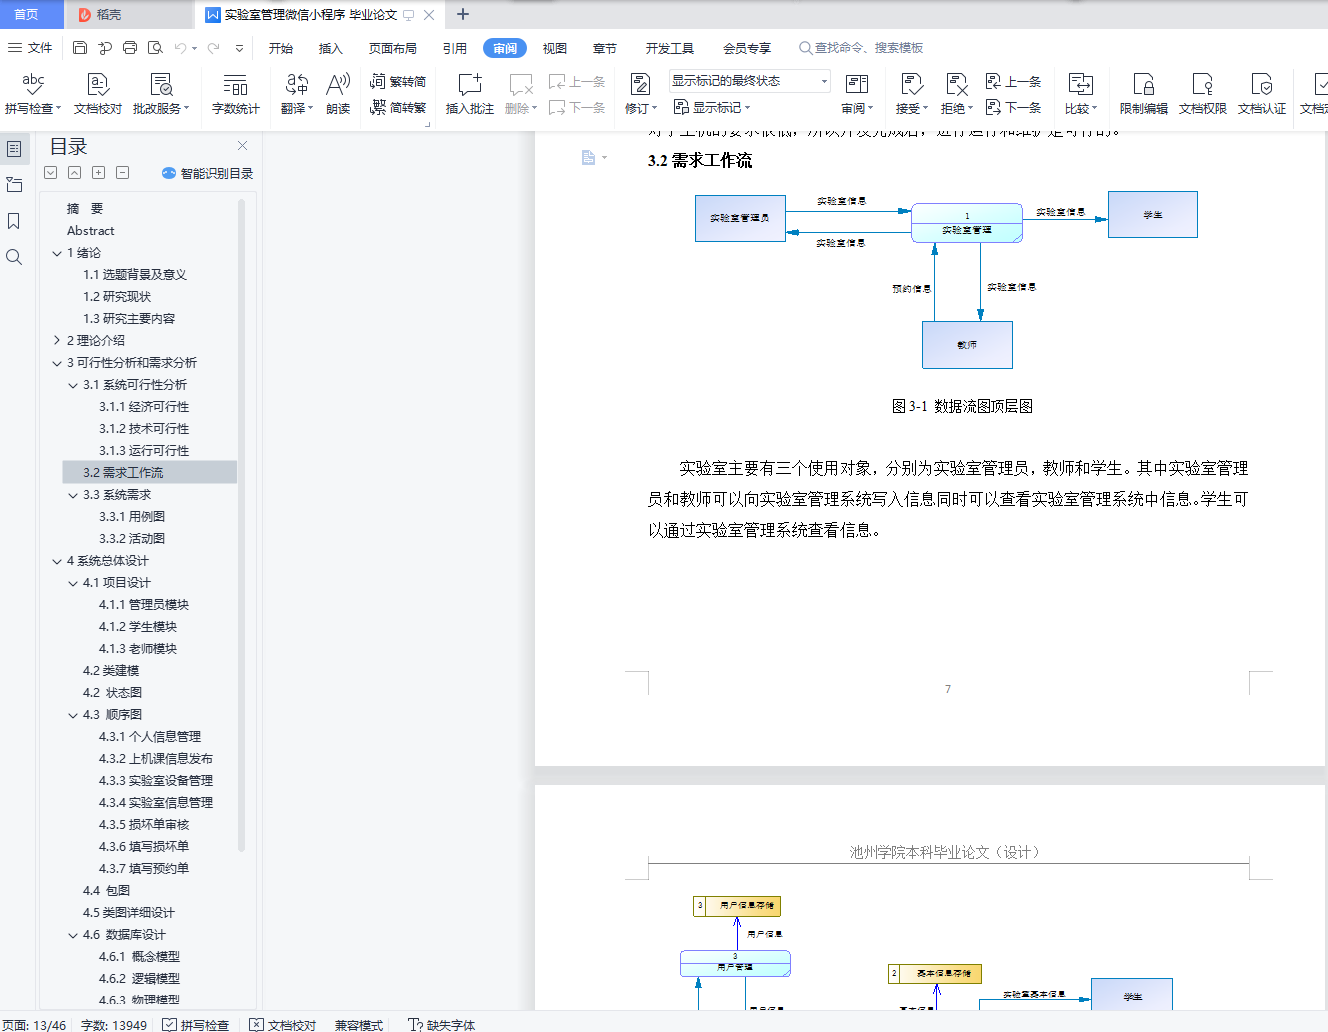Open the ribbon's 文档校对 proofreading tool
The height and width of the screenshot is (1032, 1328).
tap(97, 93)
